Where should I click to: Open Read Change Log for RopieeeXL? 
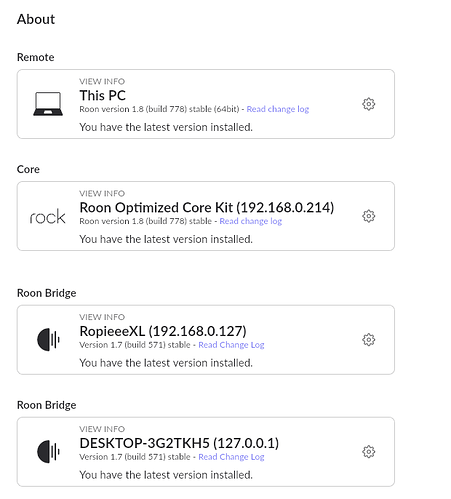click(231, 345)
